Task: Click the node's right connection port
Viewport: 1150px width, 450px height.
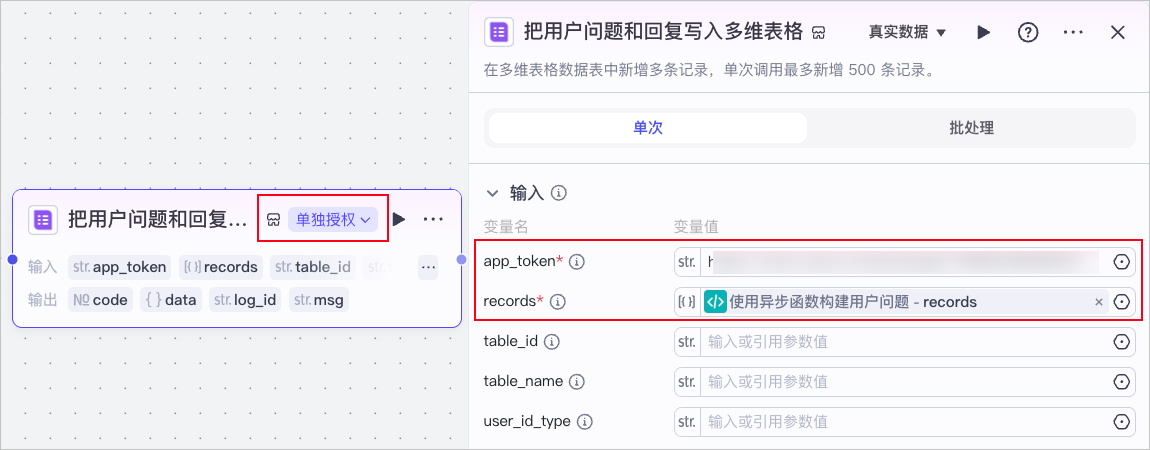Action: pos(461,259)
